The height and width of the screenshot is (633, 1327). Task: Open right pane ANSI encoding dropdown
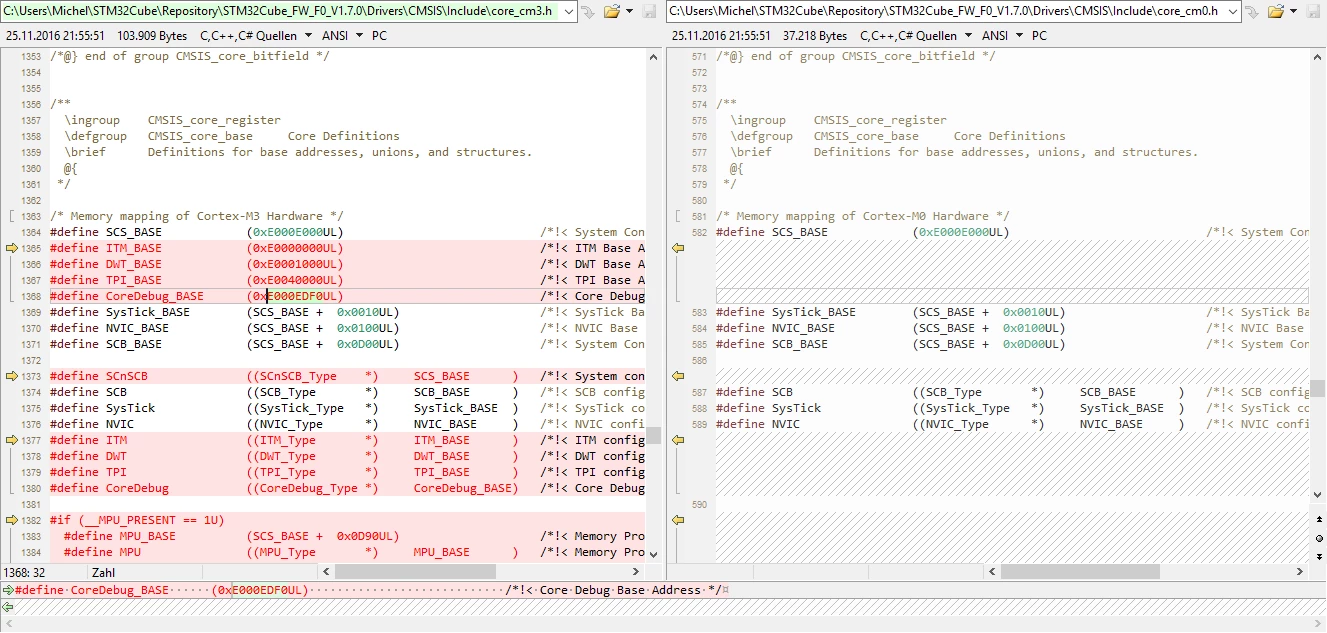click(x=1019, y=35)
